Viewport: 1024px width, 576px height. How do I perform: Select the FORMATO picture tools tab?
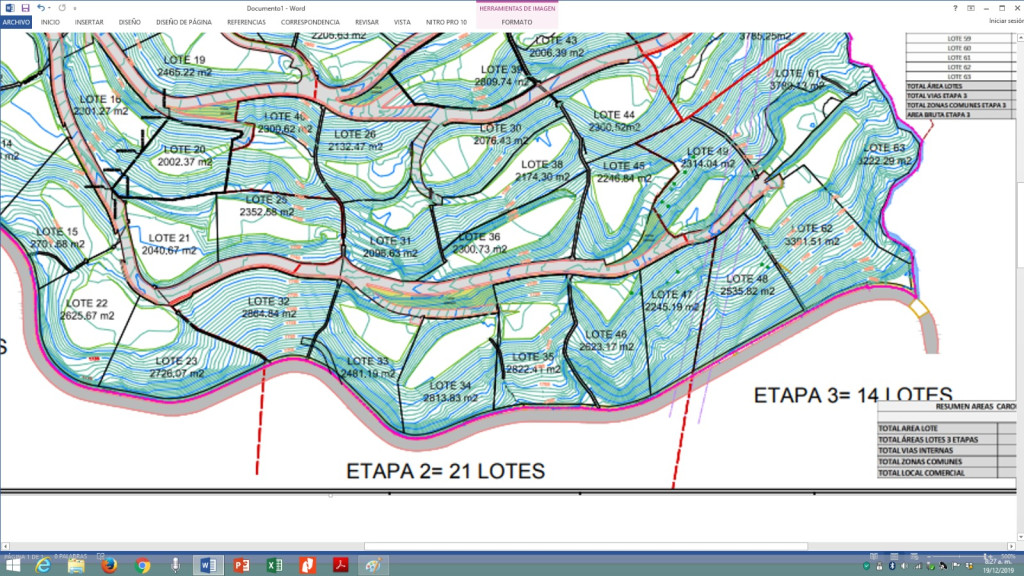517,22
